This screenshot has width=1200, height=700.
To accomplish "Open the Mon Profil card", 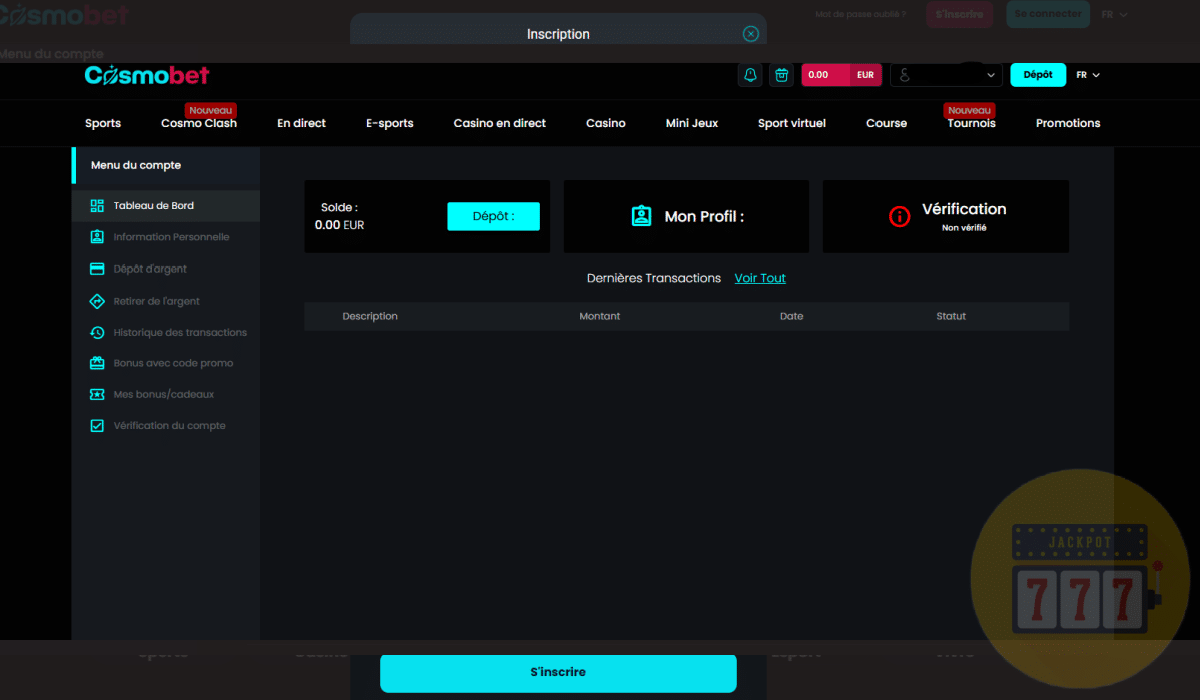I will click(x=686, y=216).
